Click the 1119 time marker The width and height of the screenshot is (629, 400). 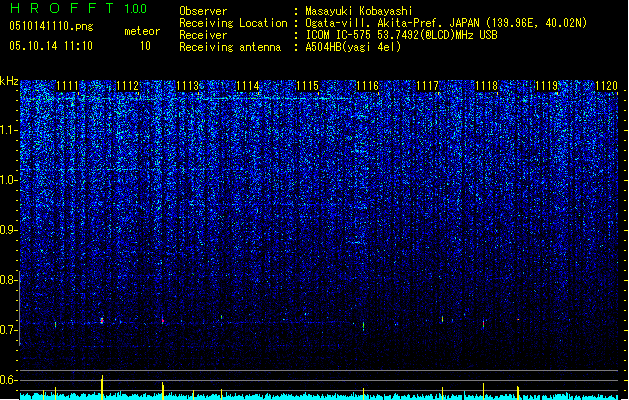point(547,86)
